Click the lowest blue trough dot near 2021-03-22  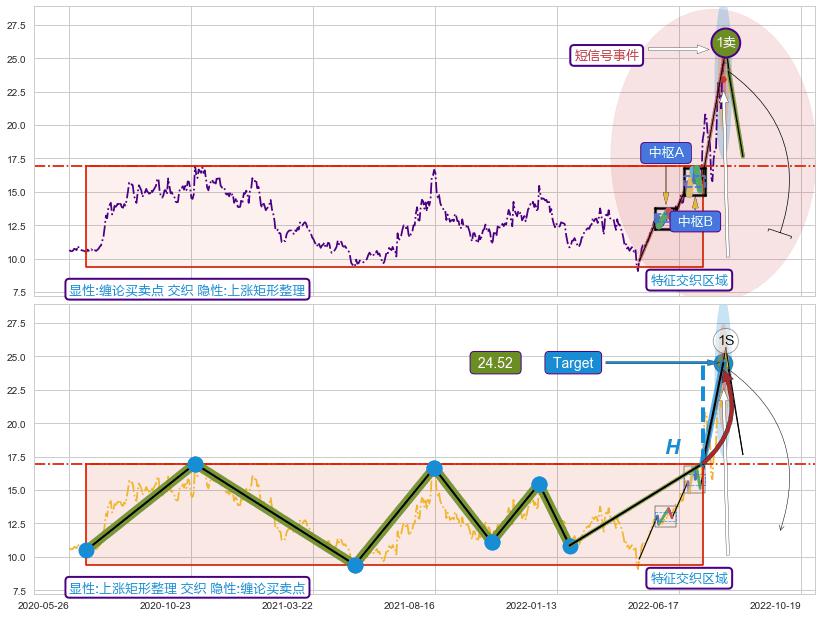click(355, 565)
